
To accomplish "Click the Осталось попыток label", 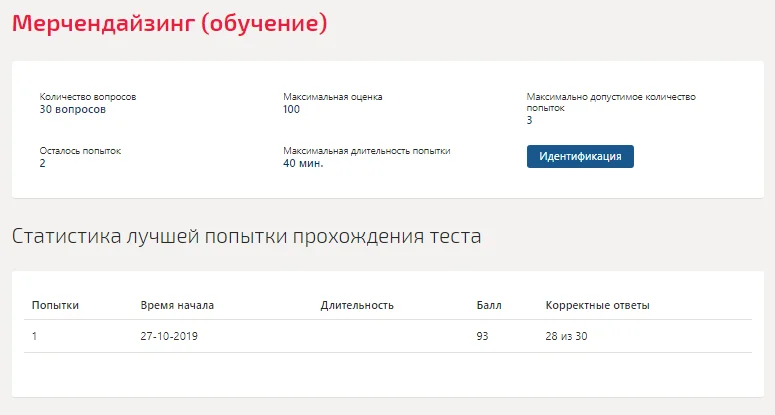I will [x=80, y=151].
